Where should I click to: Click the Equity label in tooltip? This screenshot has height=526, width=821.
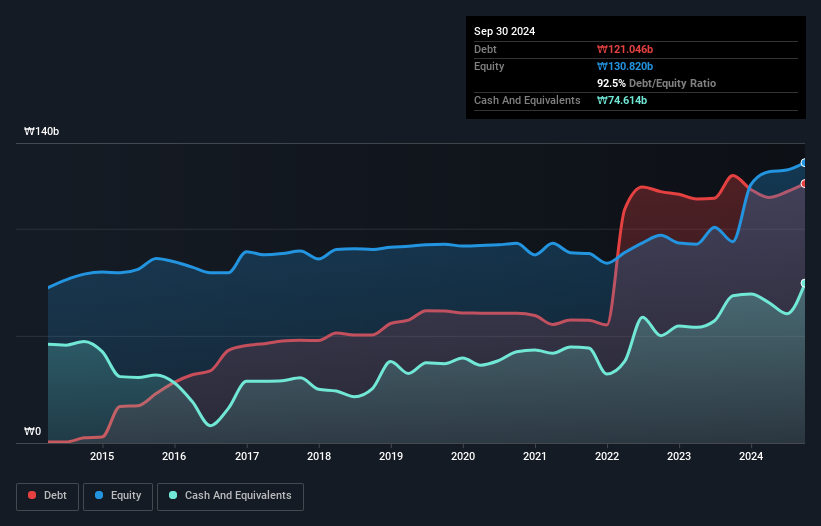click(489, 66)
